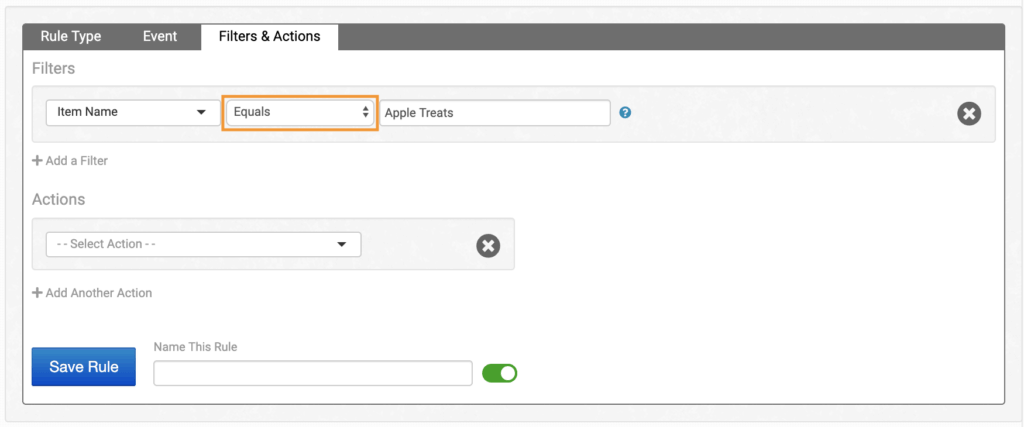Delete the Select Action row
Viewport: 1024px width, 427px height.
tap(487, 245)
